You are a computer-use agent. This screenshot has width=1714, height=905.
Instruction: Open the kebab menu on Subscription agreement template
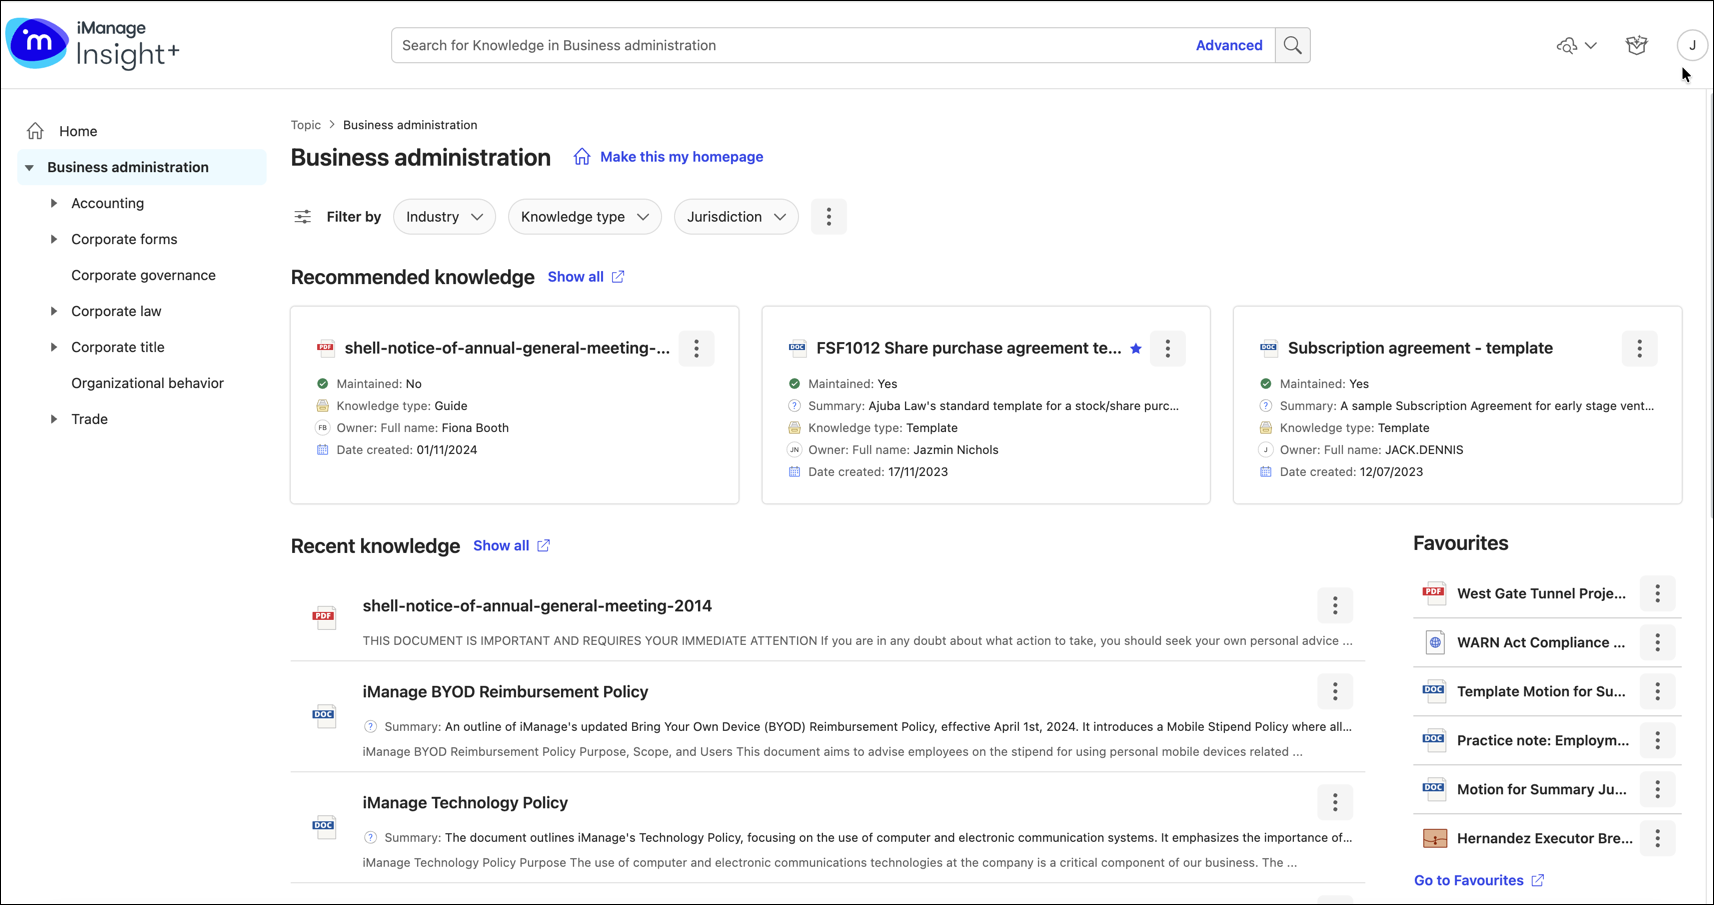tap(1639, 348)
